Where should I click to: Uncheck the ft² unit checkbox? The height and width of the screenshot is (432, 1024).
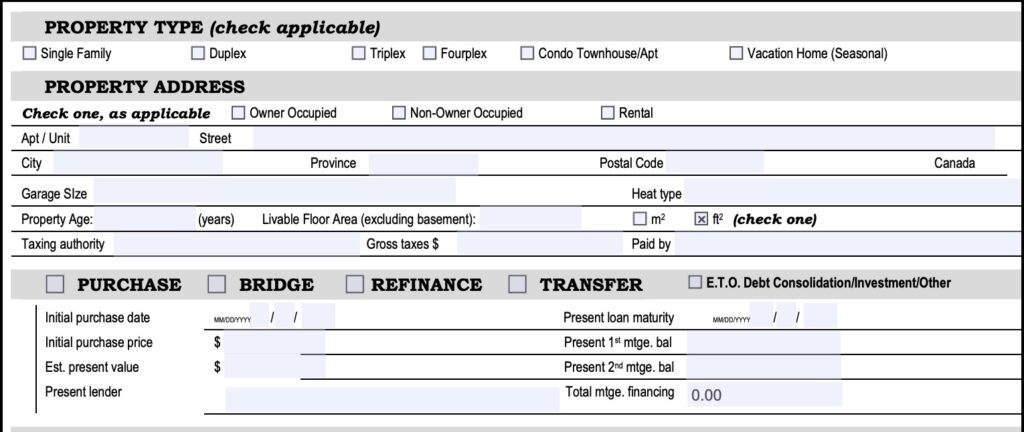(x=701, y=219)
